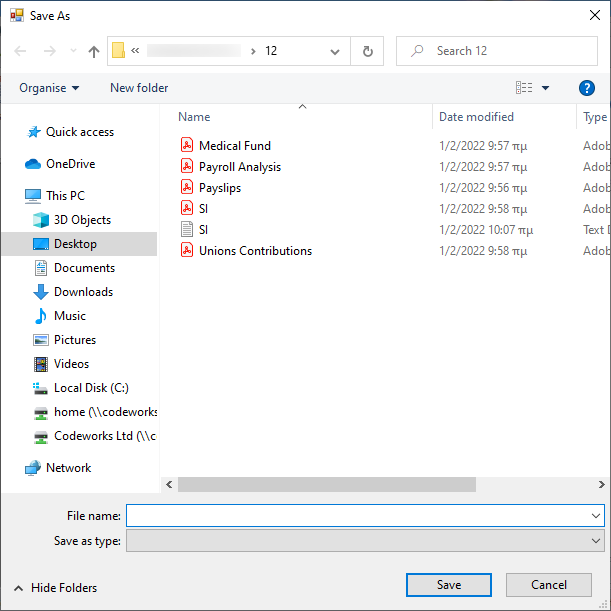Select the home network drive
611x611 pixels.
click(x=95, y=412)
